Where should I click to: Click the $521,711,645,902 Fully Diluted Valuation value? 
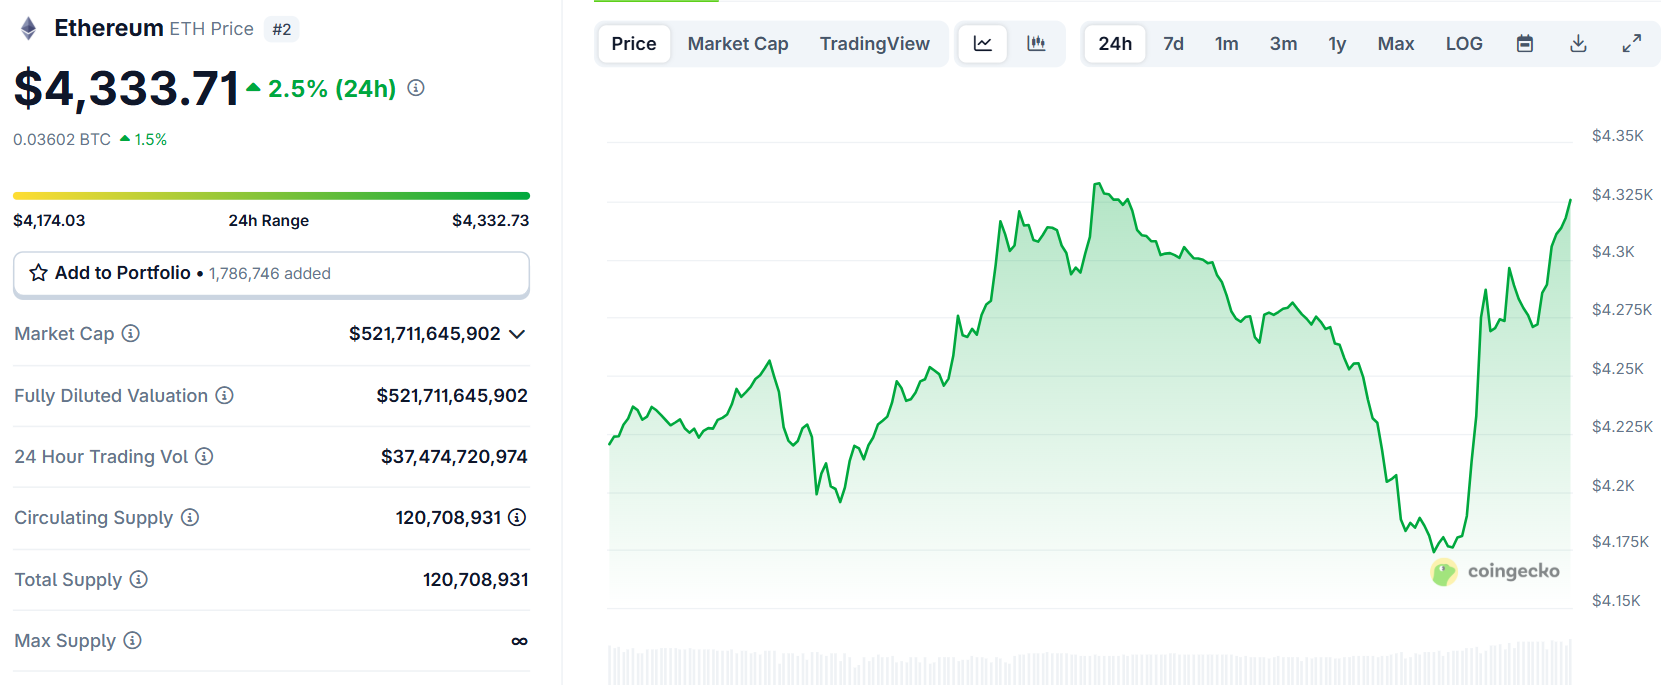point(452,396)
